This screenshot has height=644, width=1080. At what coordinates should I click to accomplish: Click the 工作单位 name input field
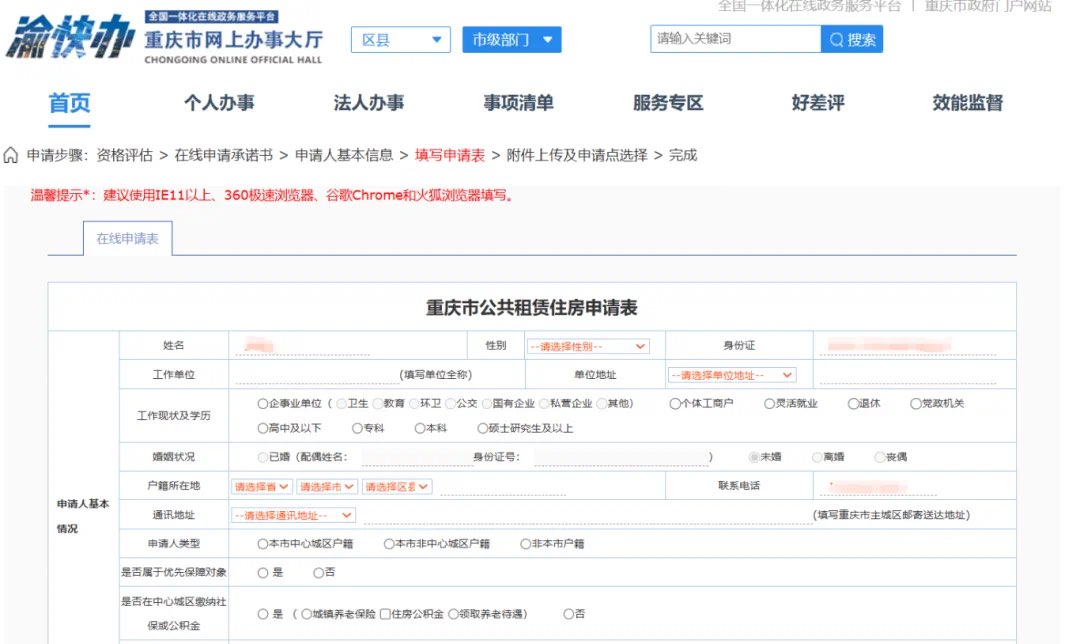(317, 375)
